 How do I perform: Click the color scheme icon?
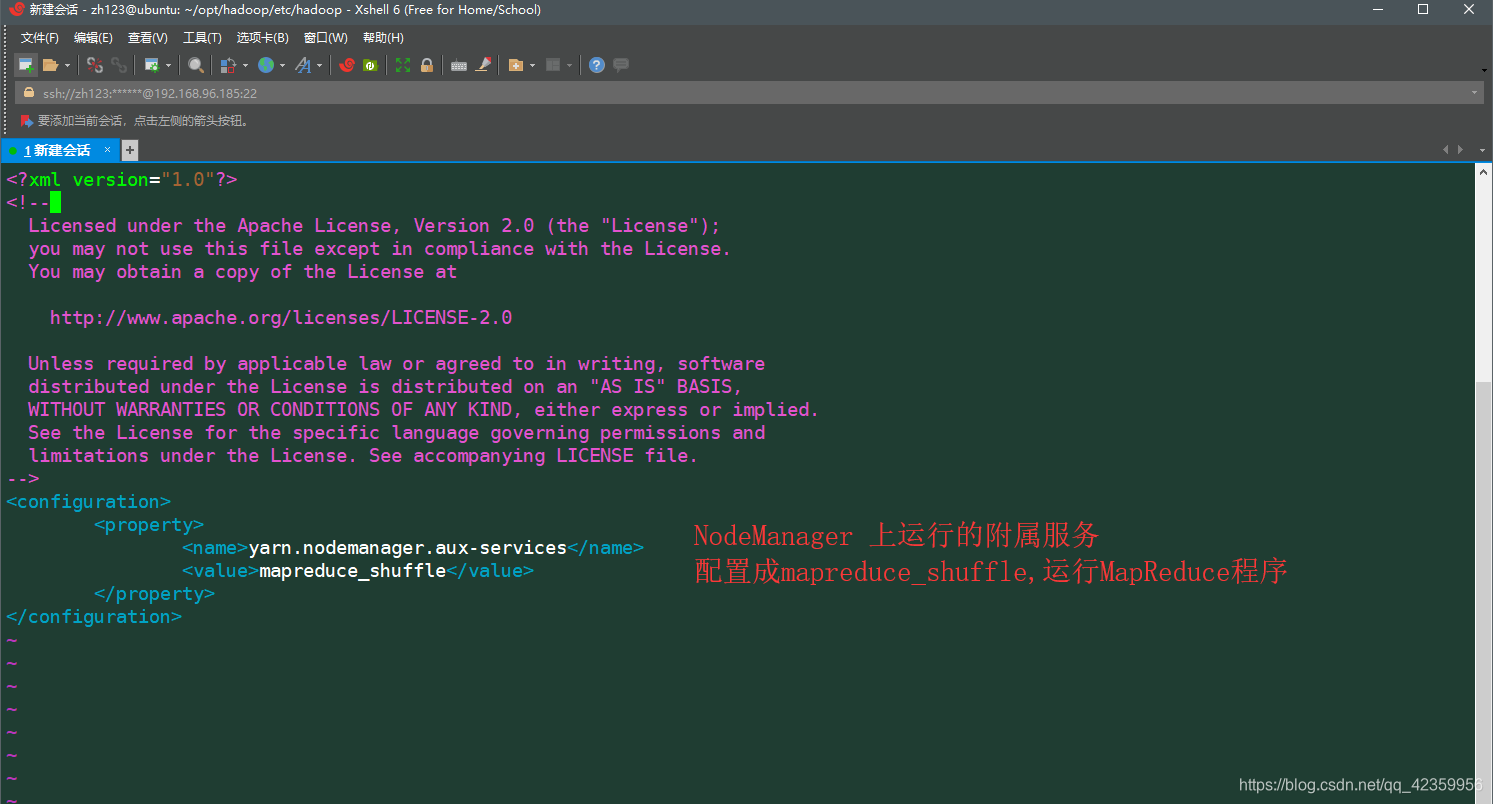tap(228, 65)
